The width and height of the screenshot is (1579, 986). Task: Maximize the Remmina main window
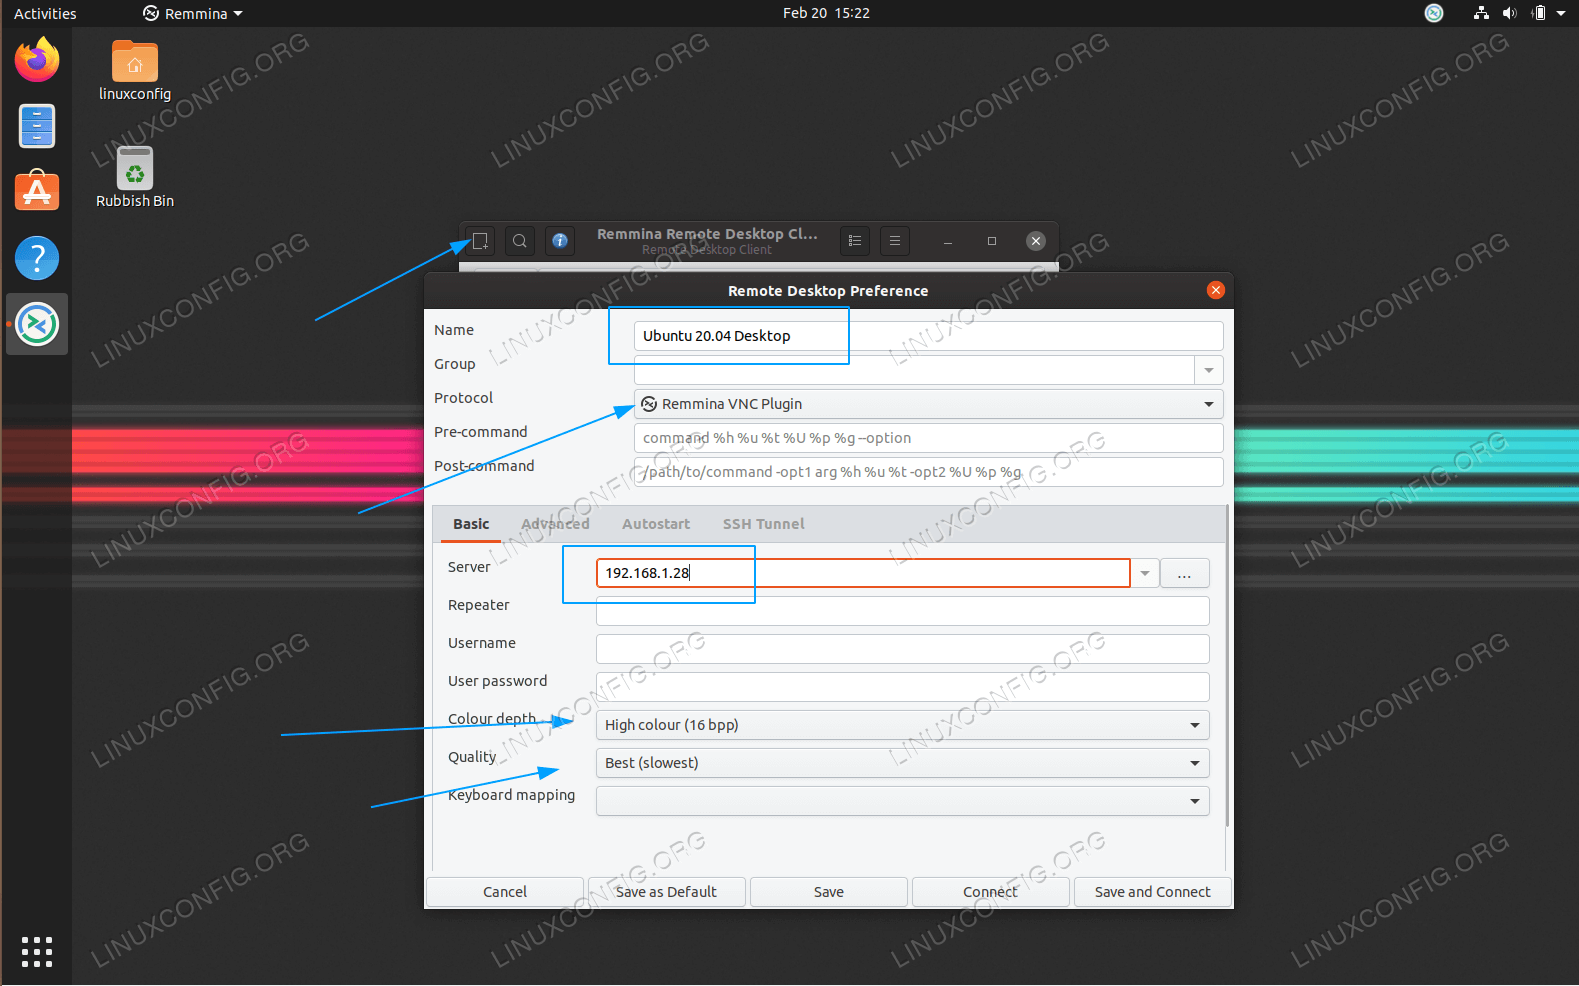click(x=992, y=241)
